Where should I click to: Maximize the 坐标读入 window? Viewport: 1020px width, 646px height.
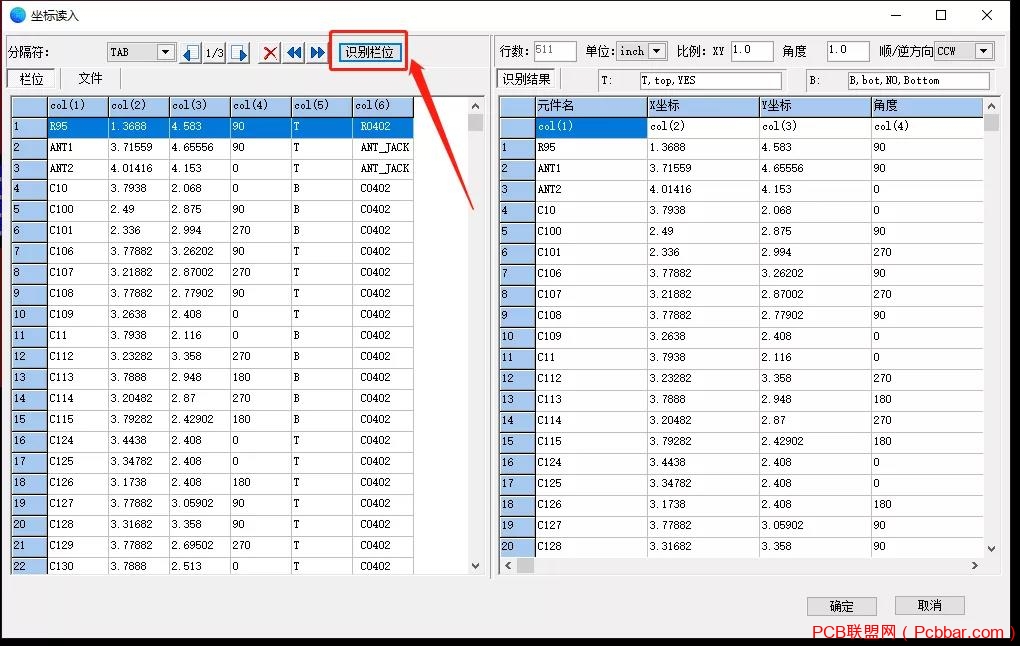[x=941, y=15]
